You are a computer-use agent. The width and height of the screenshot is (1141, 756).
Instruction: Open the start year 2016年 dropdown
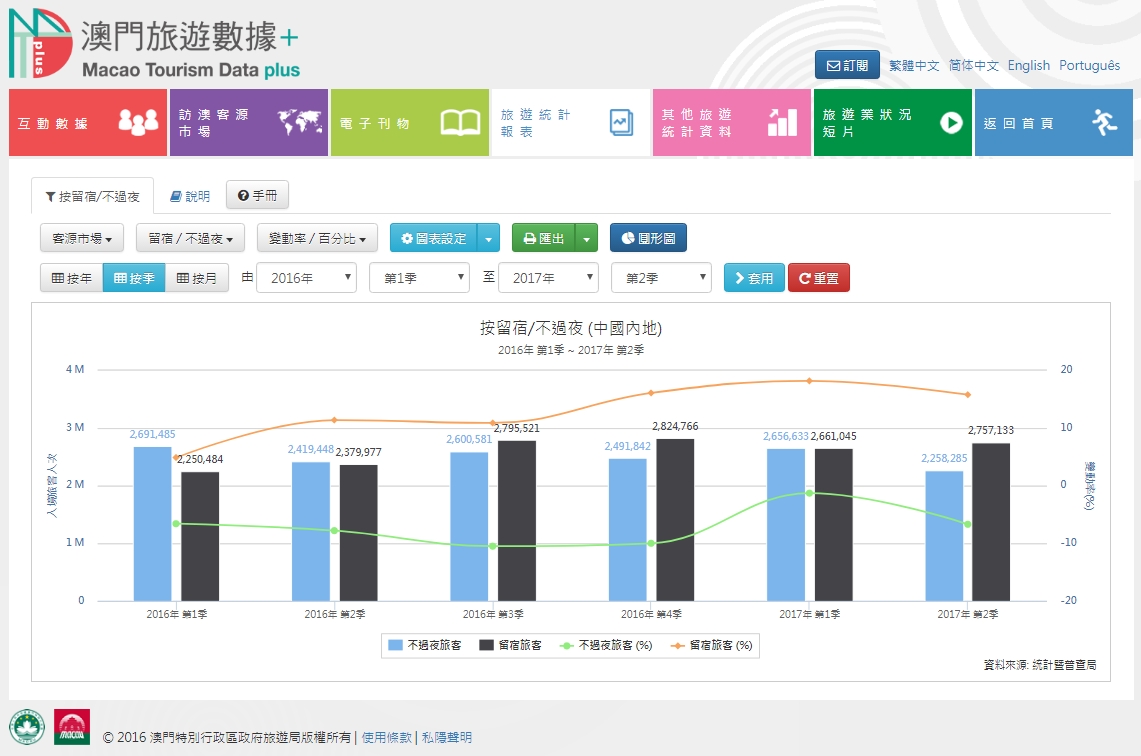(x=306, y=278)
